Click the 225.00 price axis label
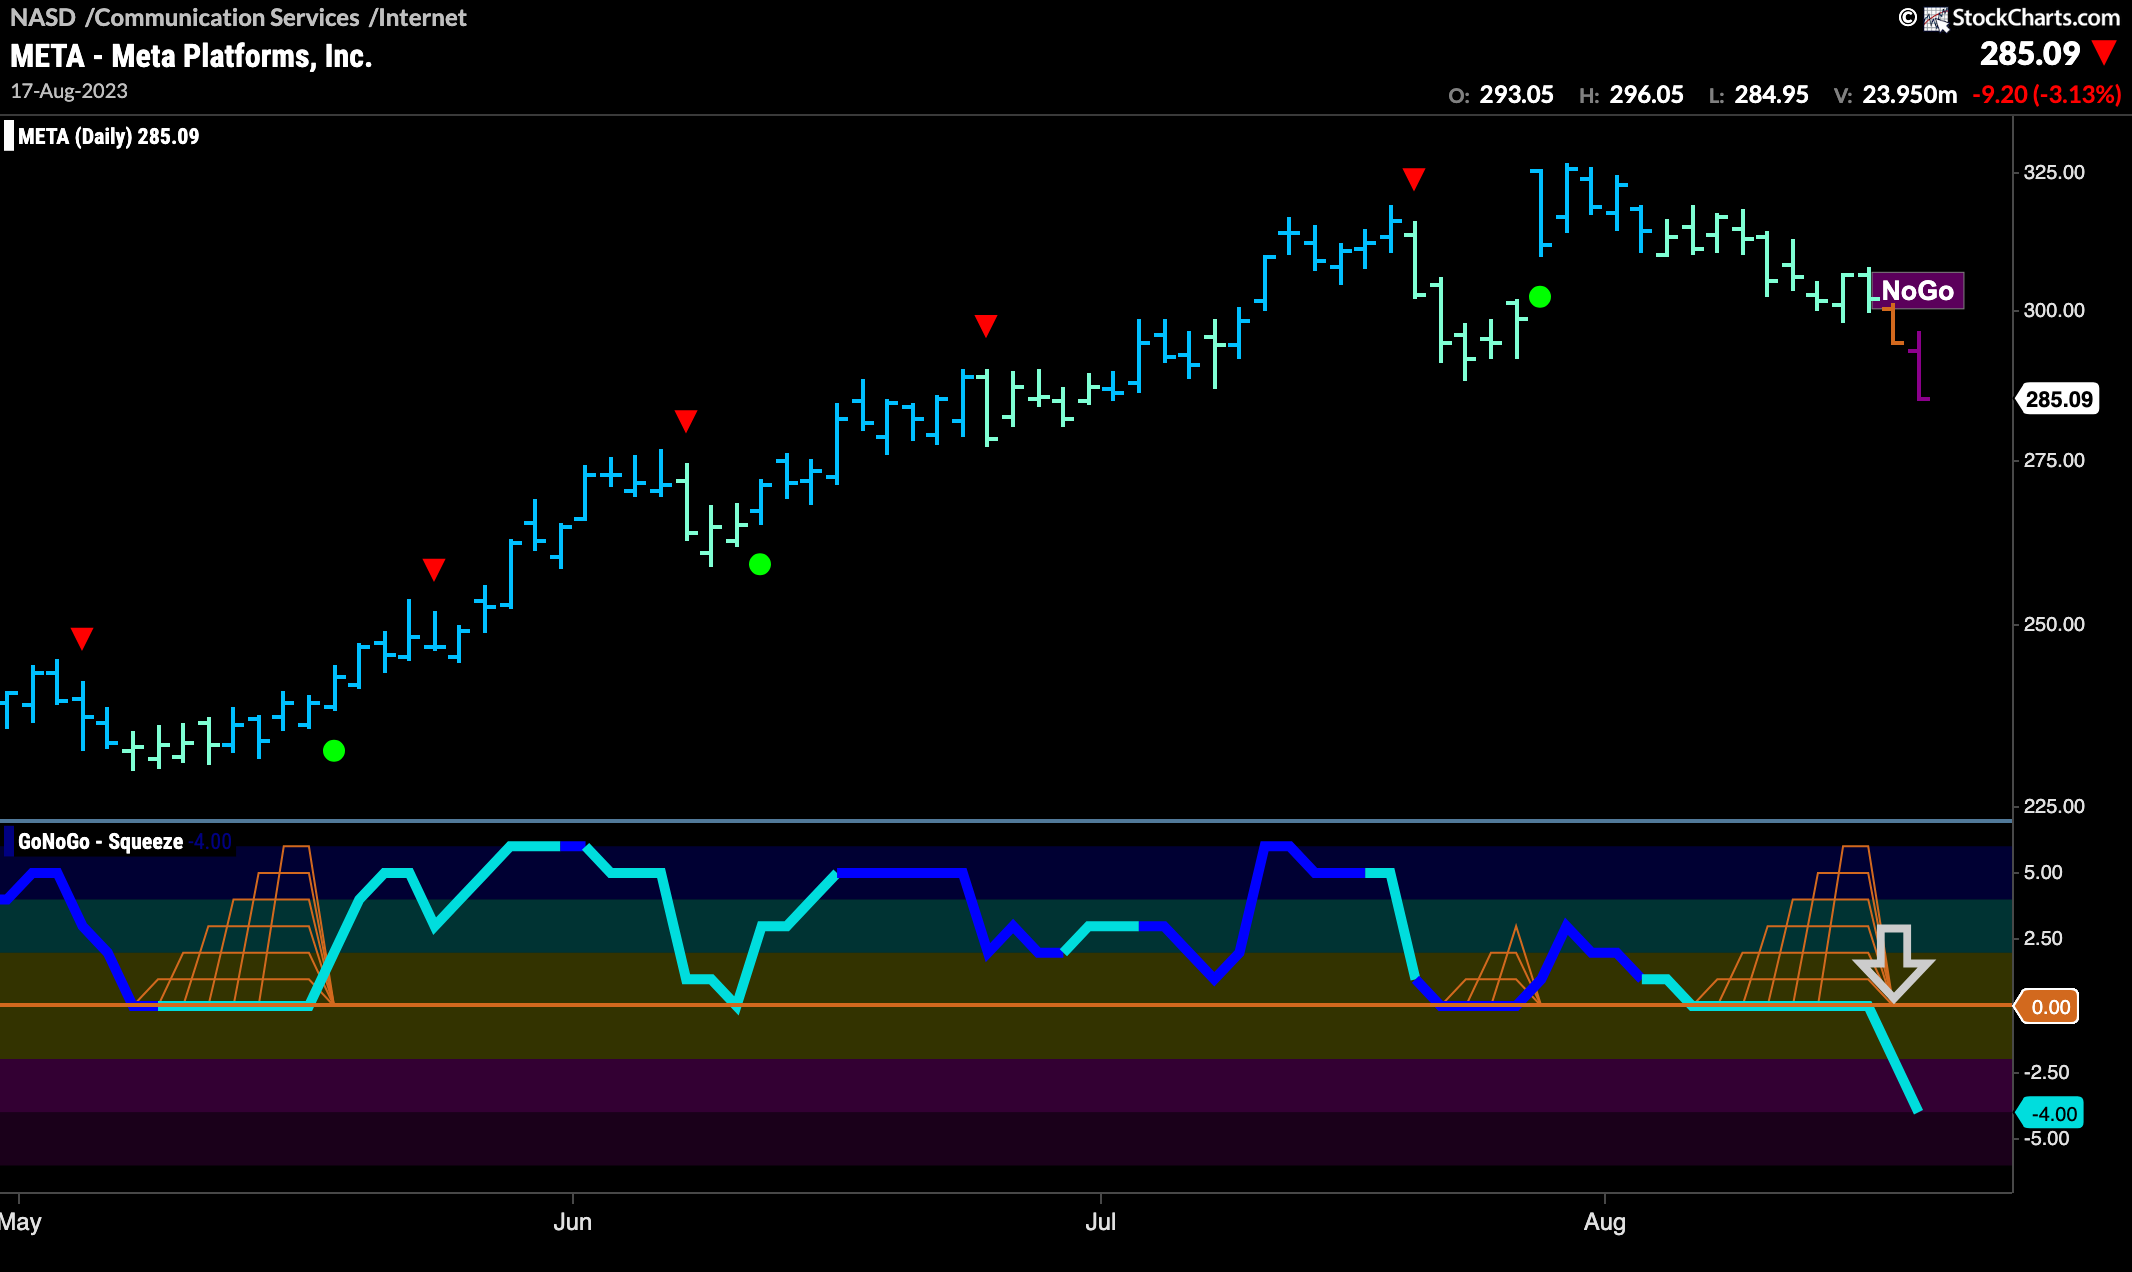 point(2054,806)
